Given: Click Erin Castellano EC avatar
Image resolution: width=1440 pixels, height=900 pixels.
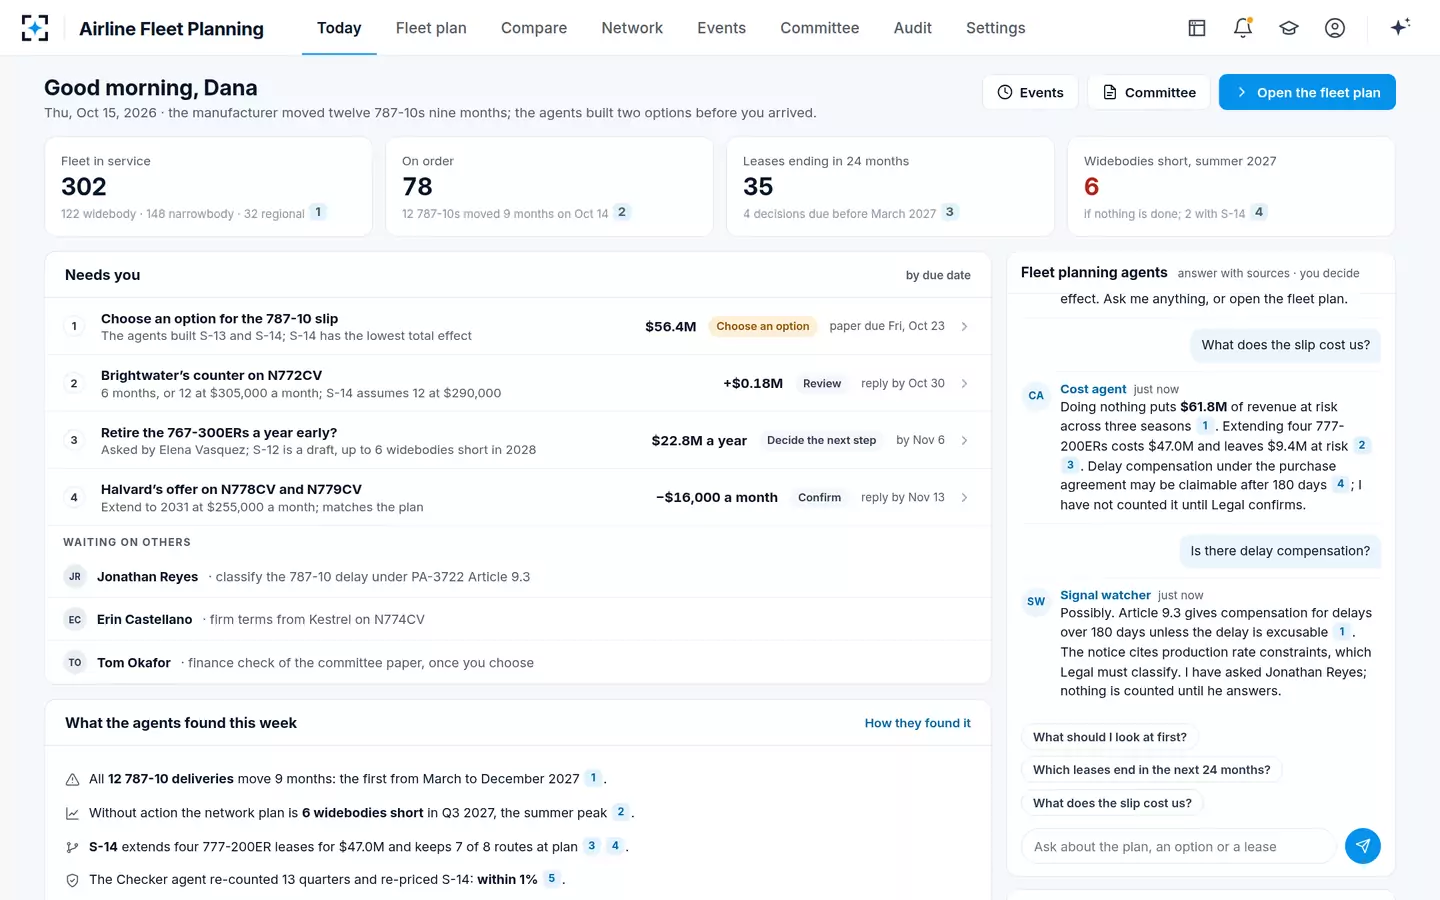Looking at the screenshot, I should pyautogui.click(x=75, y=620).
